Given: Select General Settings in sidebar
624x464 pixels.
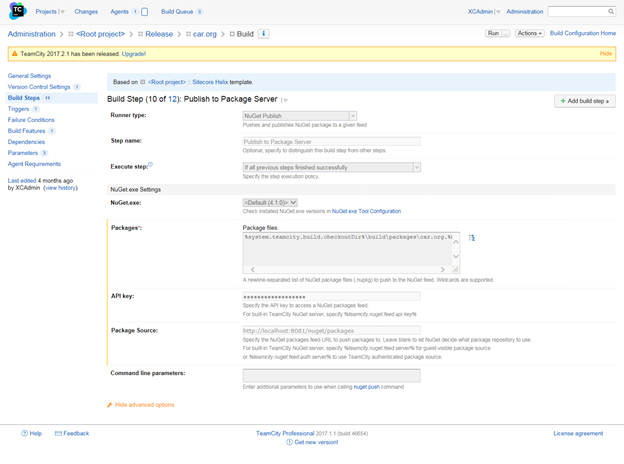Looking at the screenshot, I should pyautogui.click(x=29, y=76).
